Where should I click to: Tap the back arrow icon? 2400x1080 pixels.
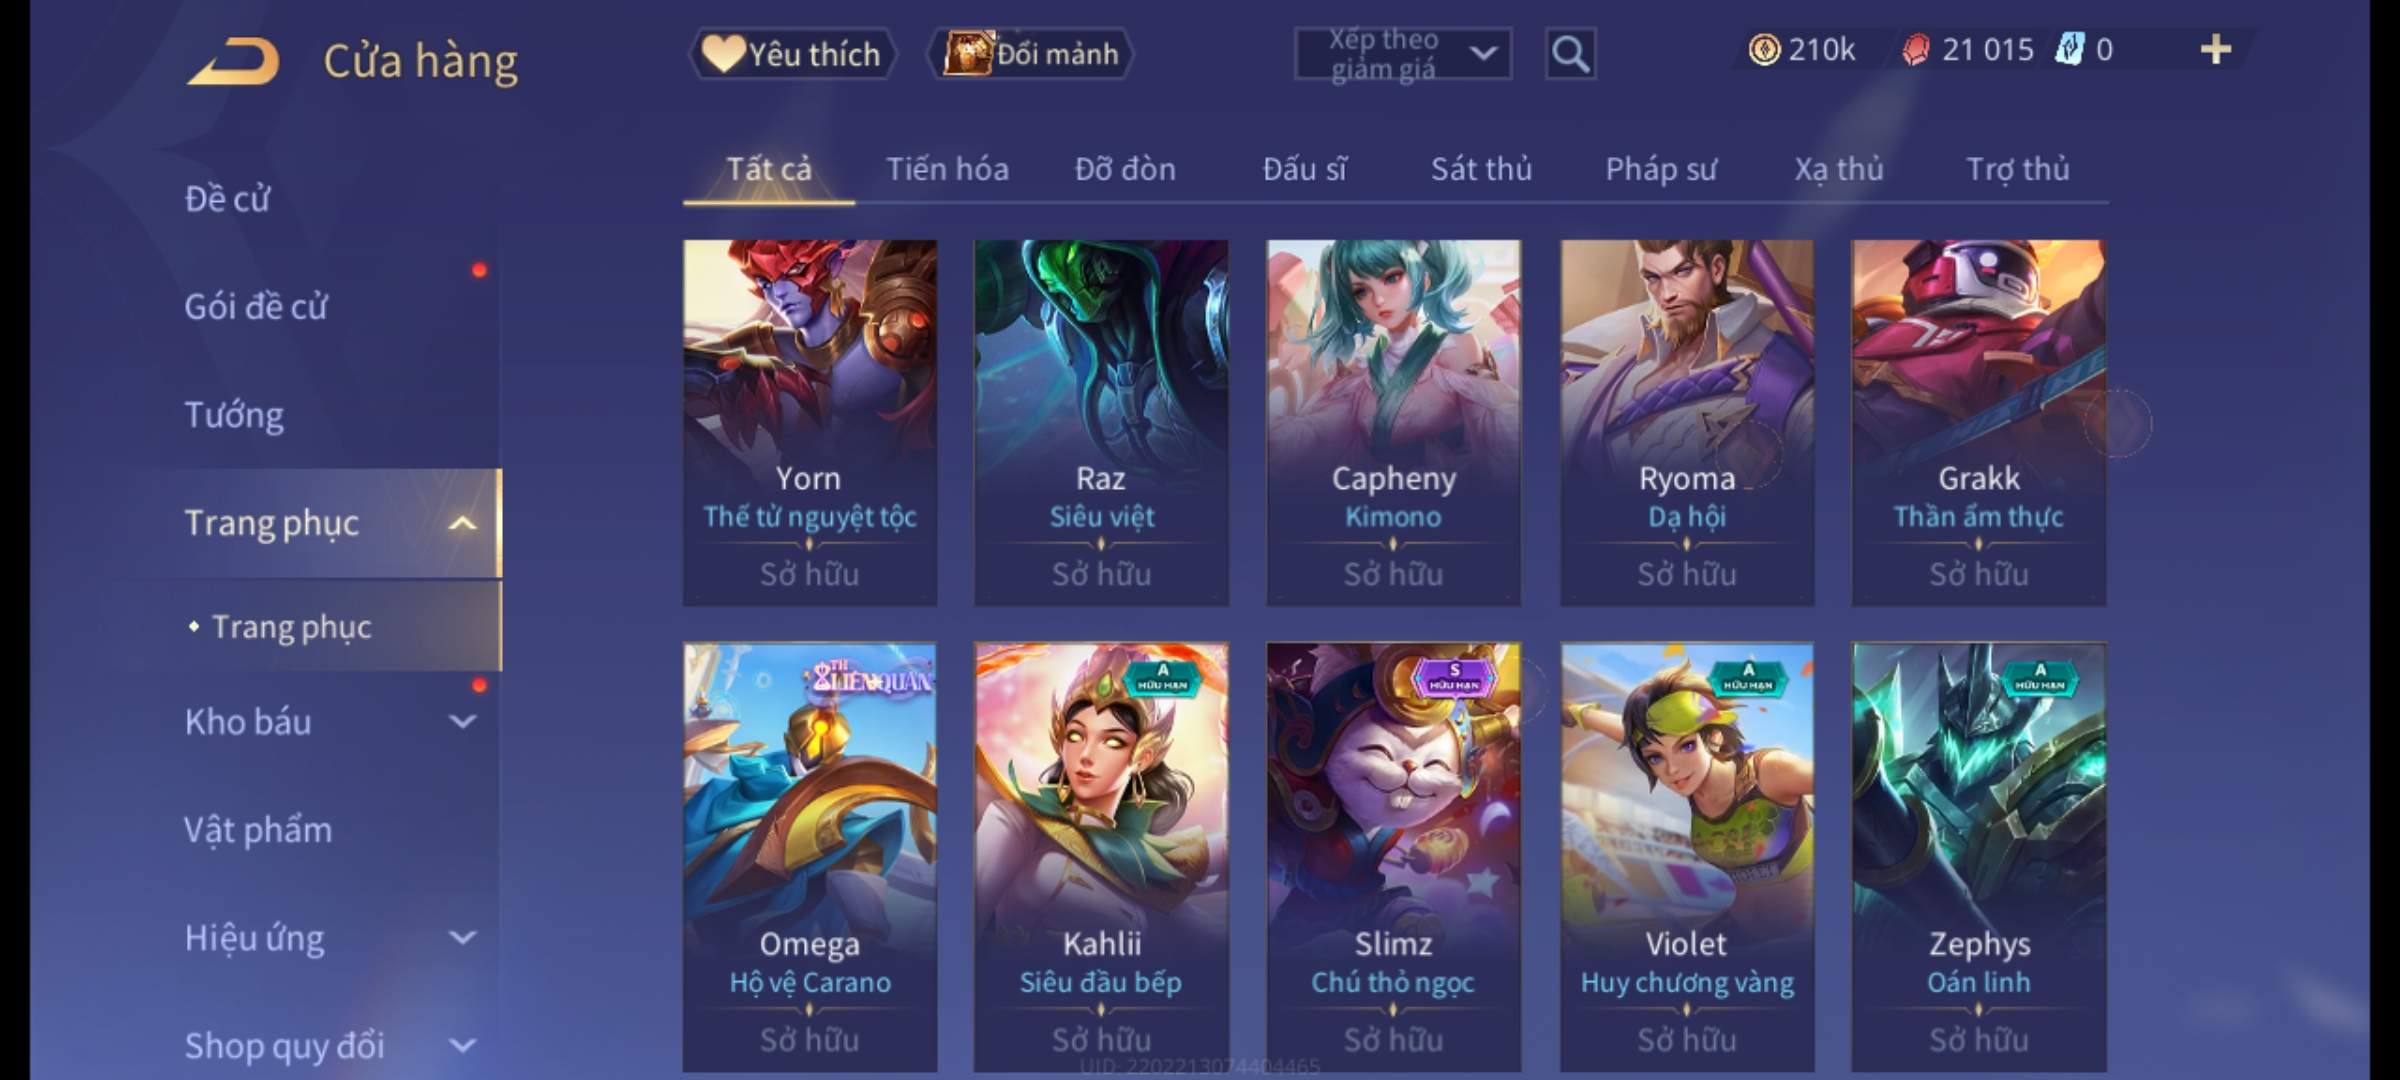pyautogui.click(x=232, y=62)
